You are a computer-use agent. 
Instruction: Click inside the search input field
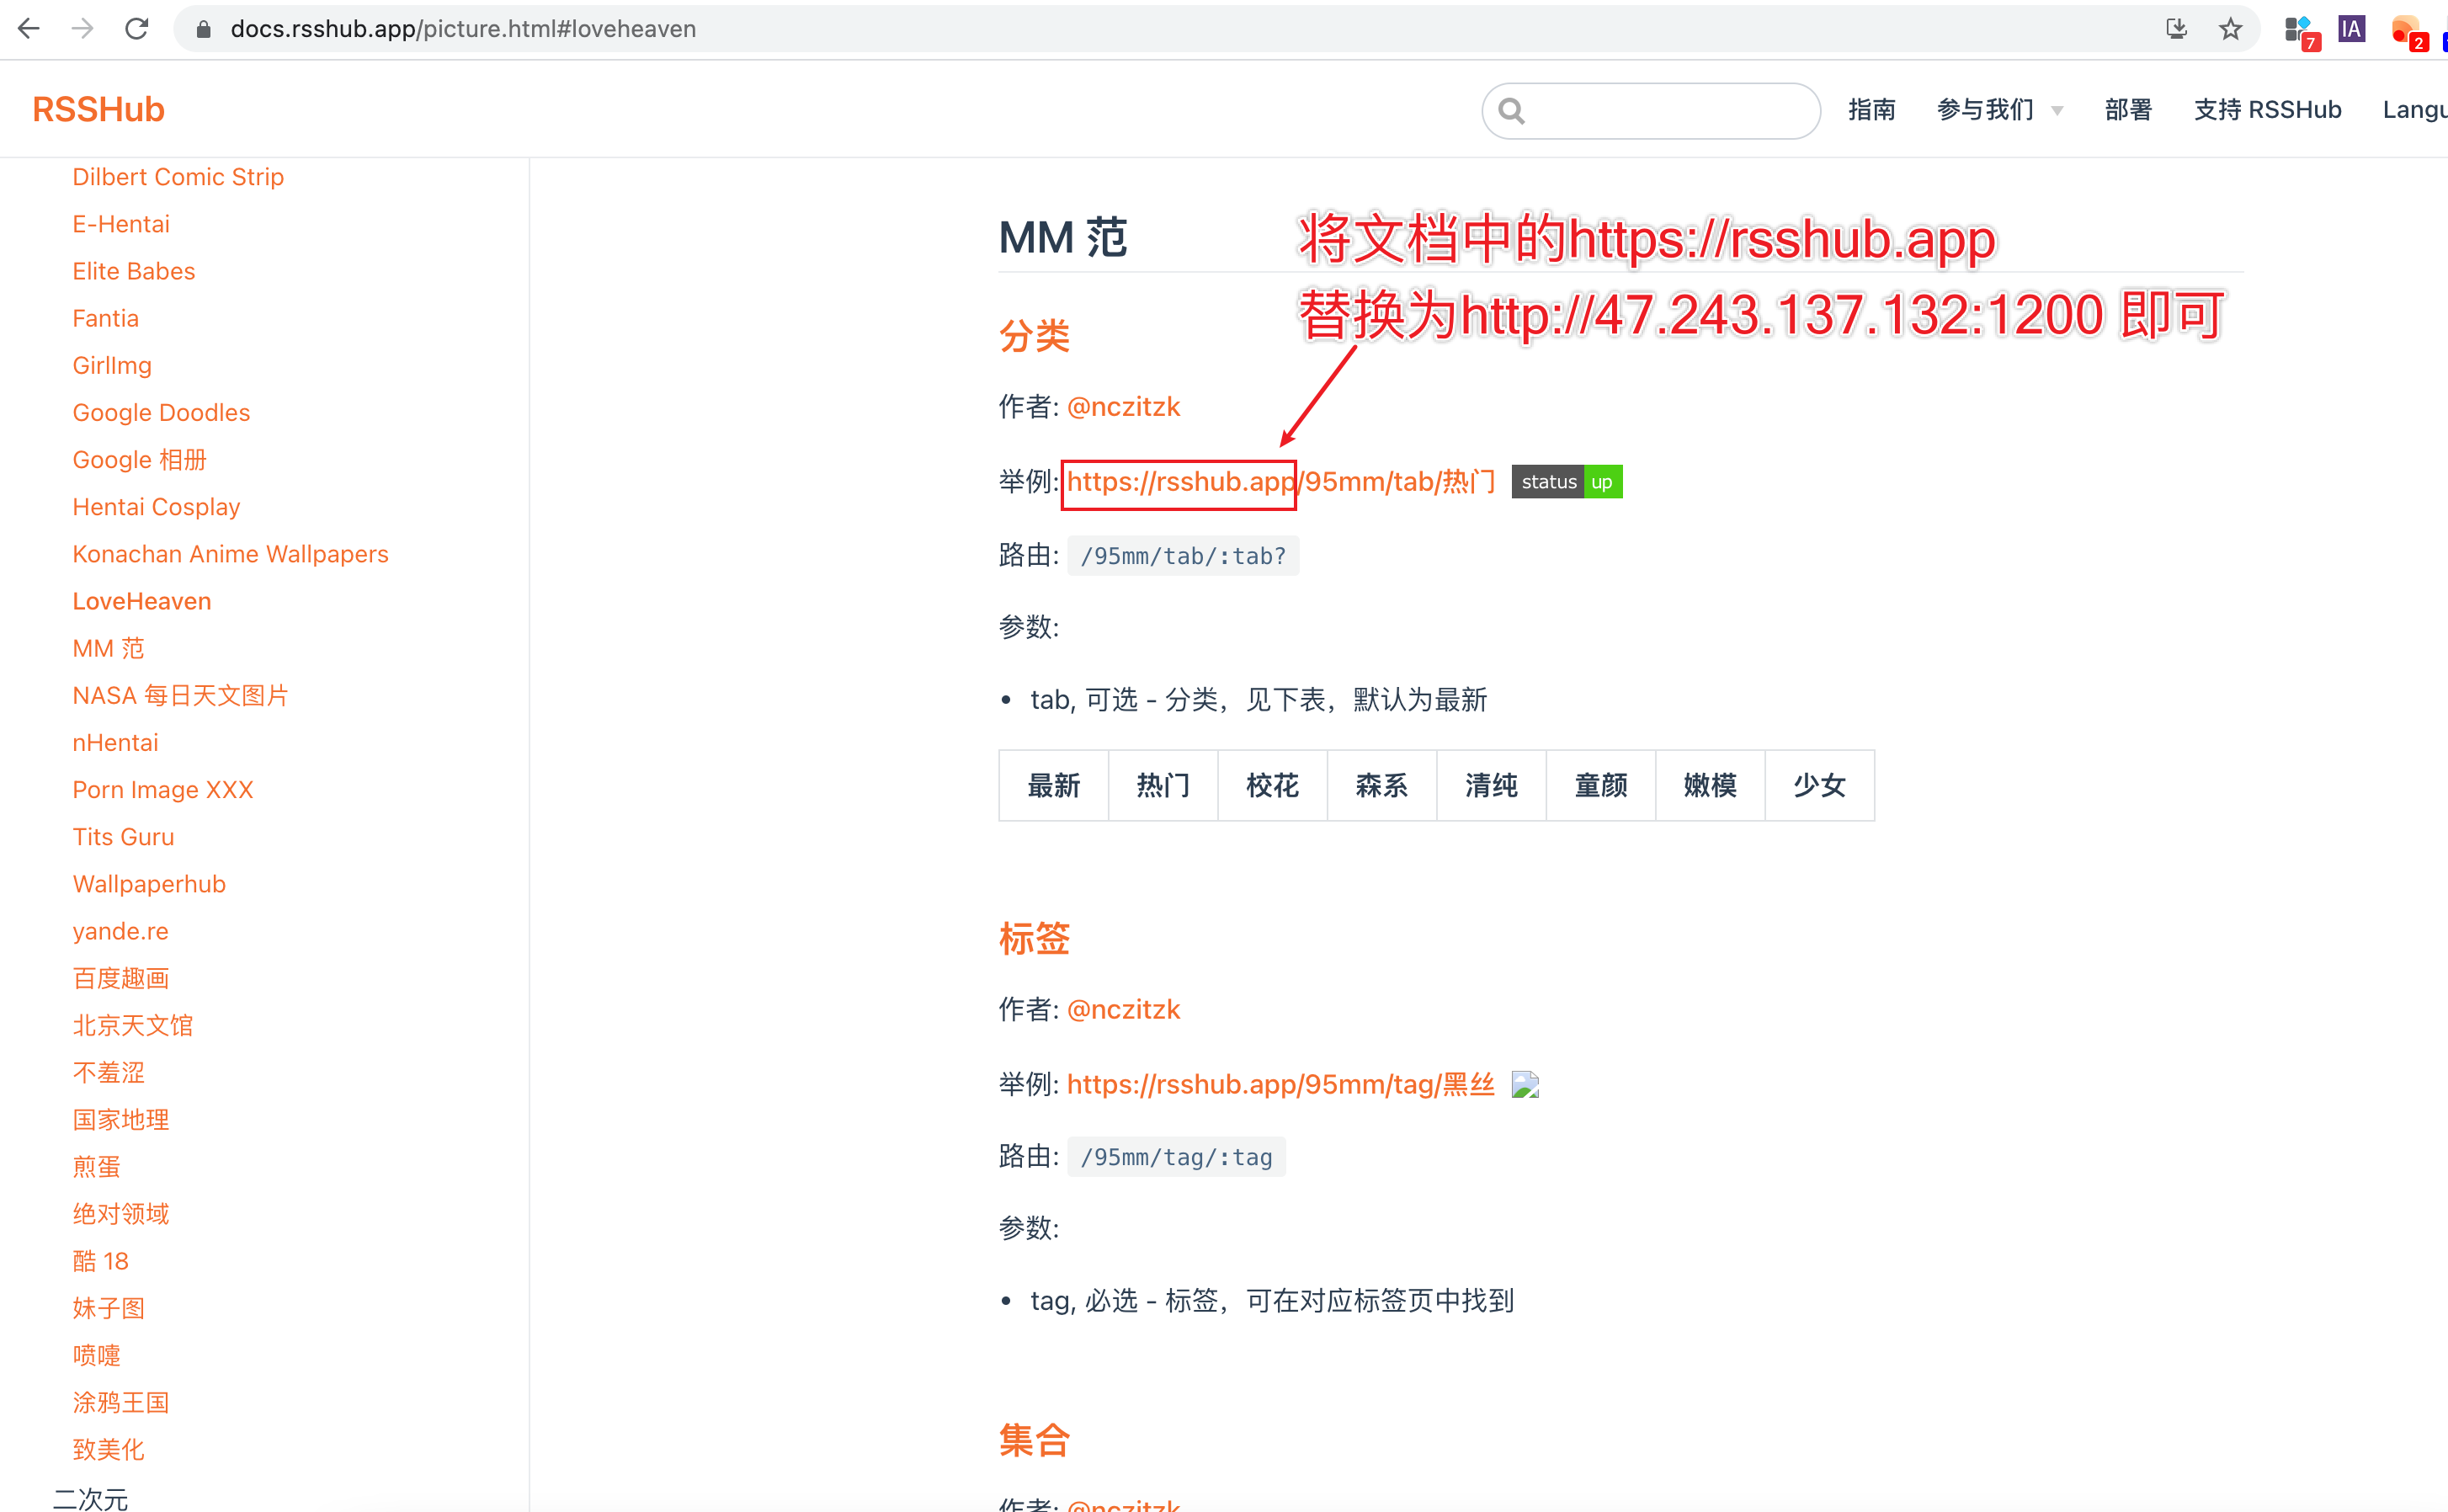point(1660,110)
